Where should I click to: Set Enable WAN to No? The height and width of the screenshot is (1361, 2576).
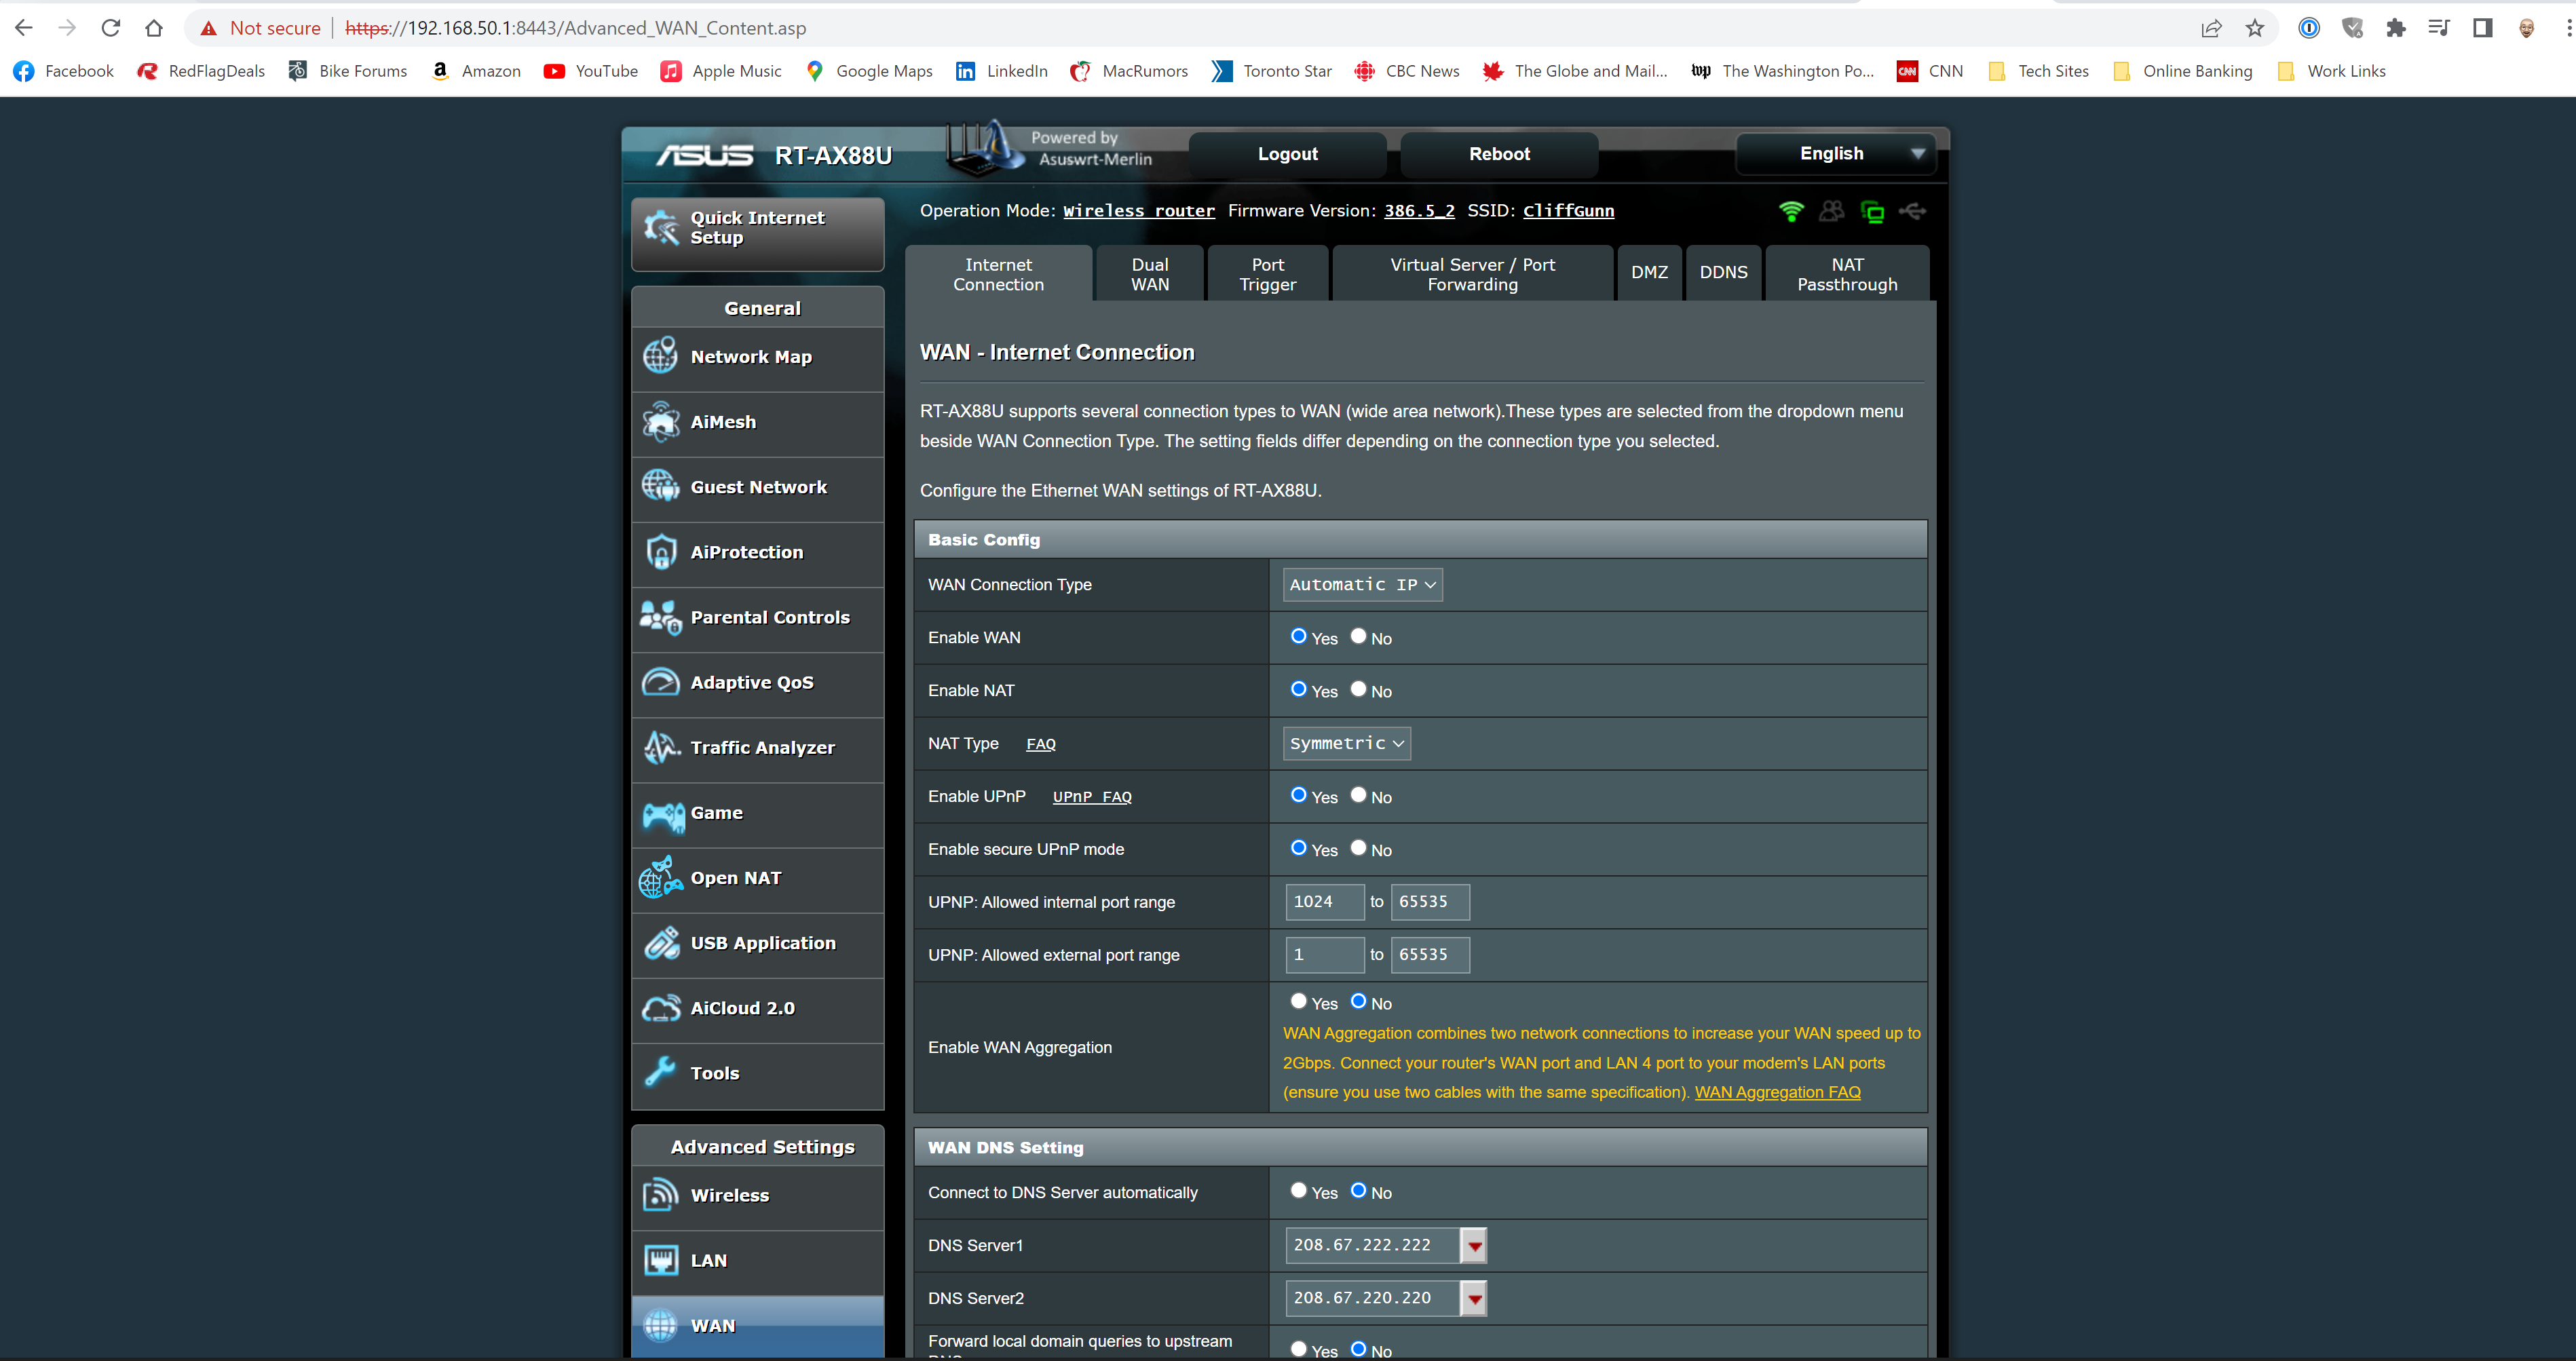pyautogui.click(x=1358, y=636)
